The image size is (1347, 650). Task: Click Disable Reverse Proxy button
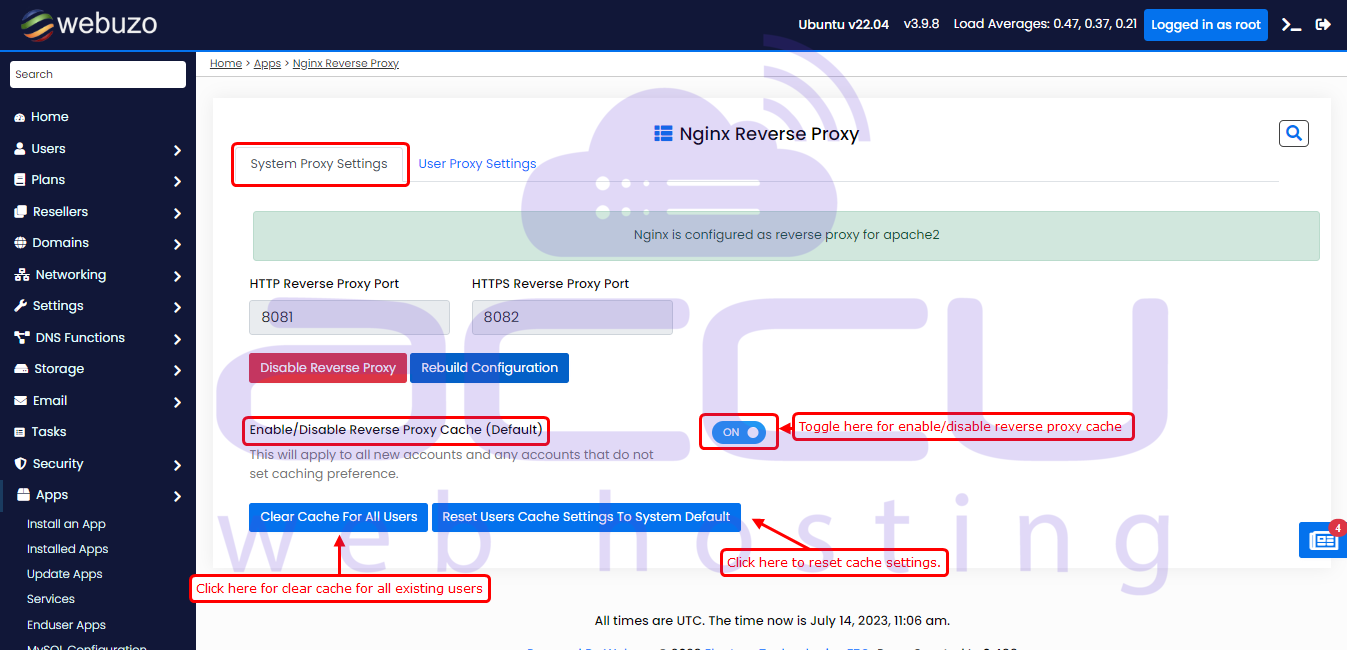tap(328, 368)
